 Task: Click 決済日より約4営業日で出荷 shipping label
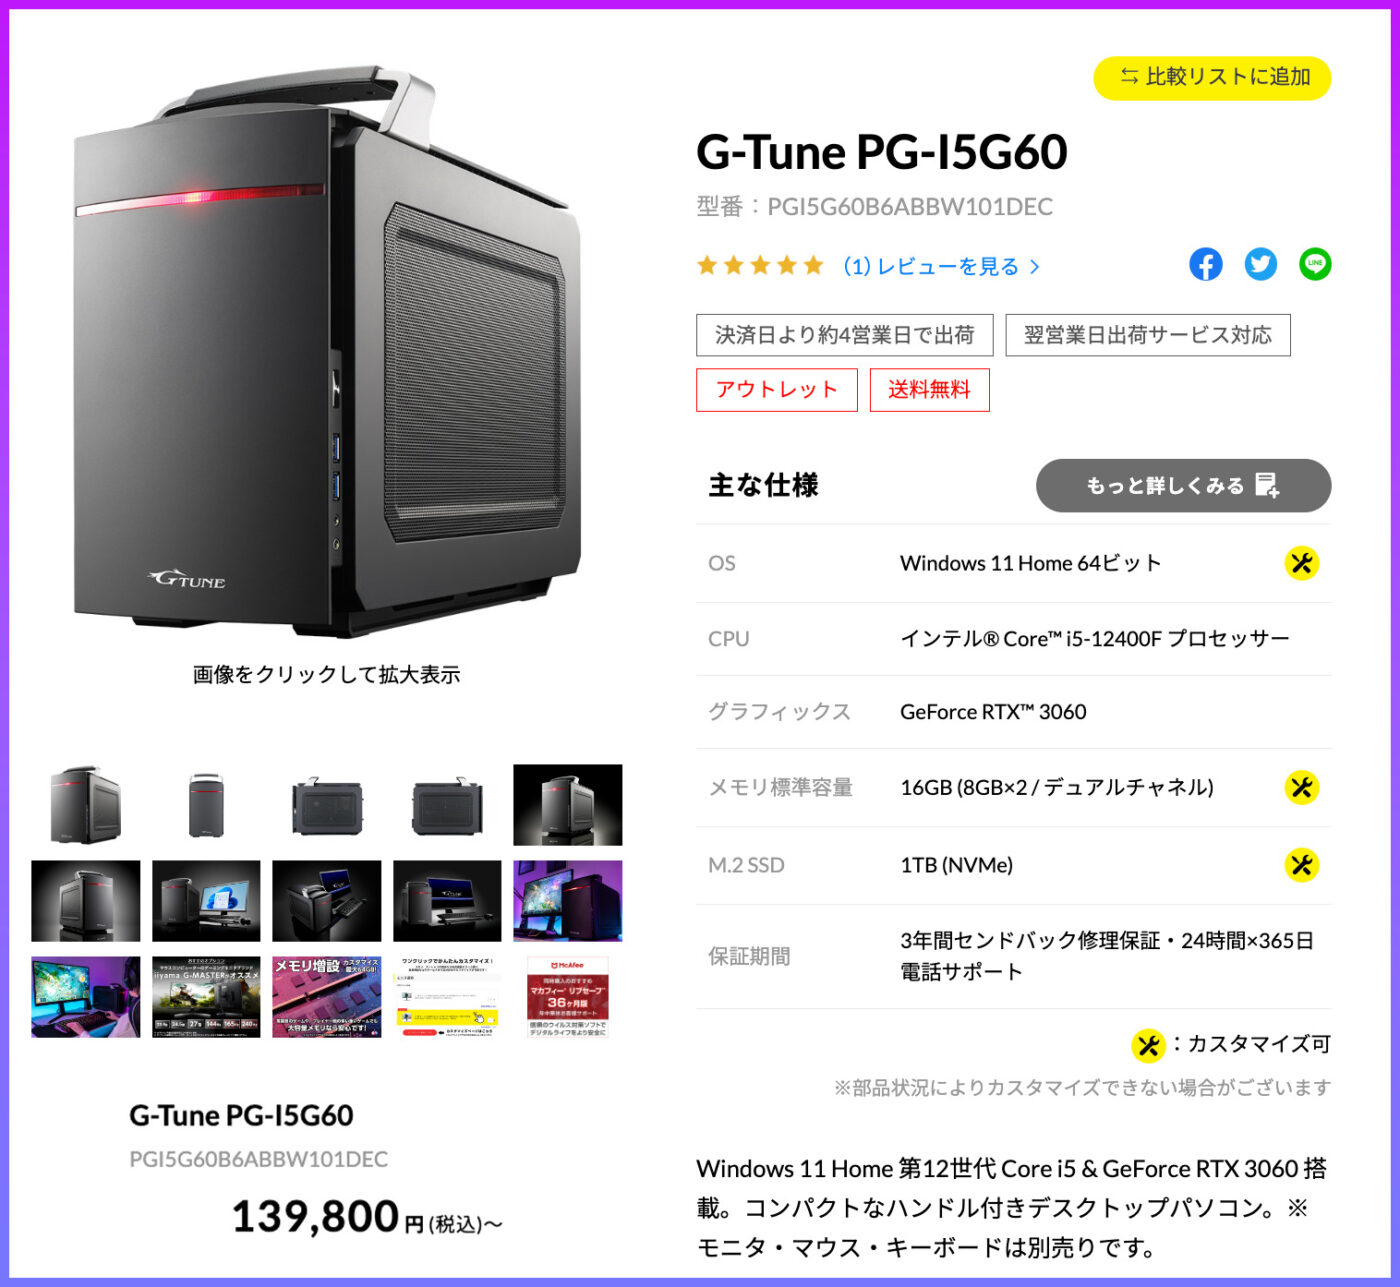pyautogui.click(x=845, y=335)
